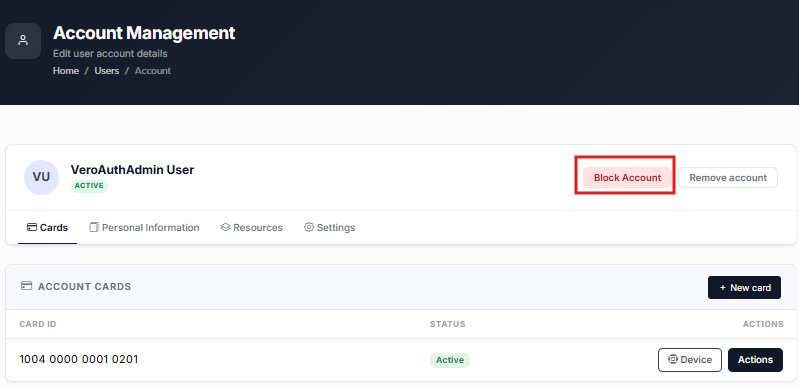Screen dimensions: 799x387
Task: Click the ACTIONS column header
Action: coord(763,324)
